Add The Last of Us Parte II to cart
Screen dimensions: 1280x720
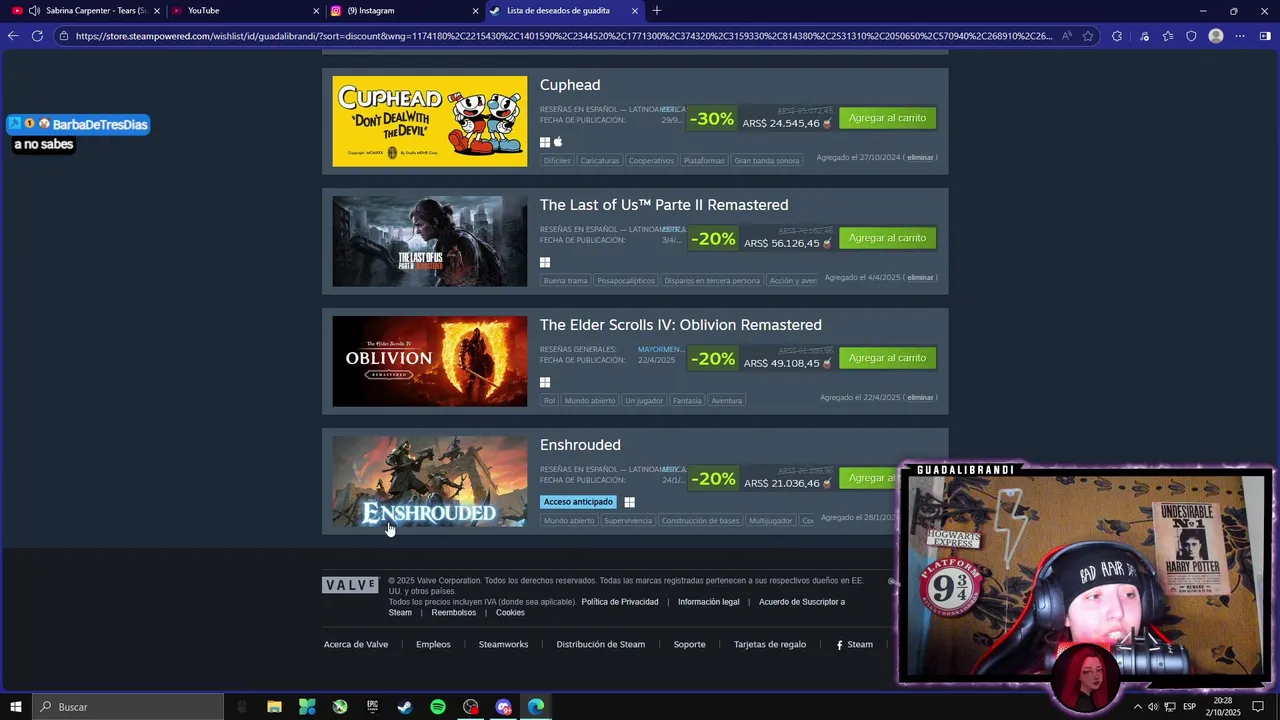click(x=887, y=238)
